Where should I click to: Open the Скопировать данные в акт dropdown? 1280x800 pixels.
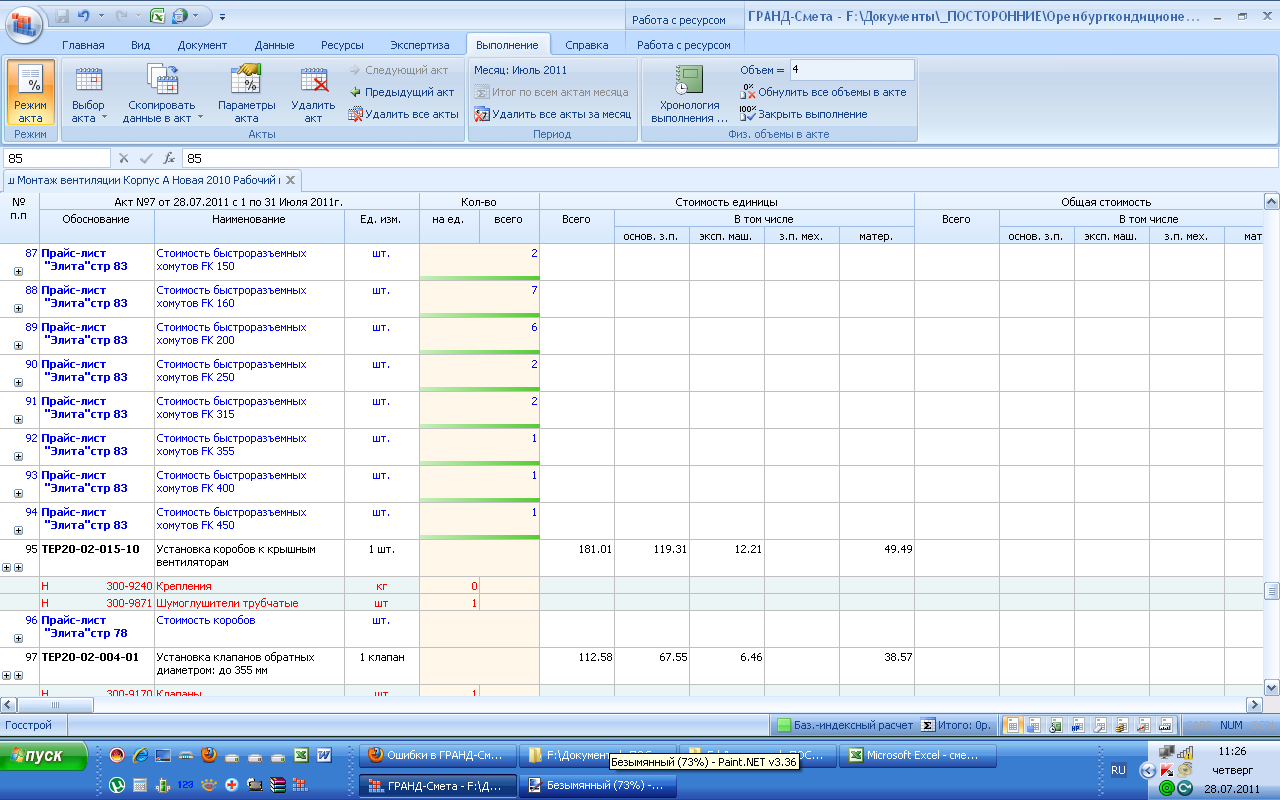click(162, 111)
